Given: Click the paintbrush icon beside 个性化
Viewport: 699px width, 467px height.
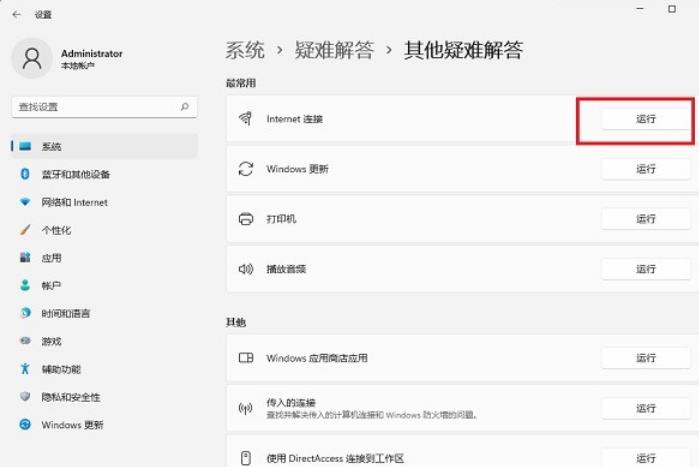Looking at the screenshot, I should click(x=25, y=230).
